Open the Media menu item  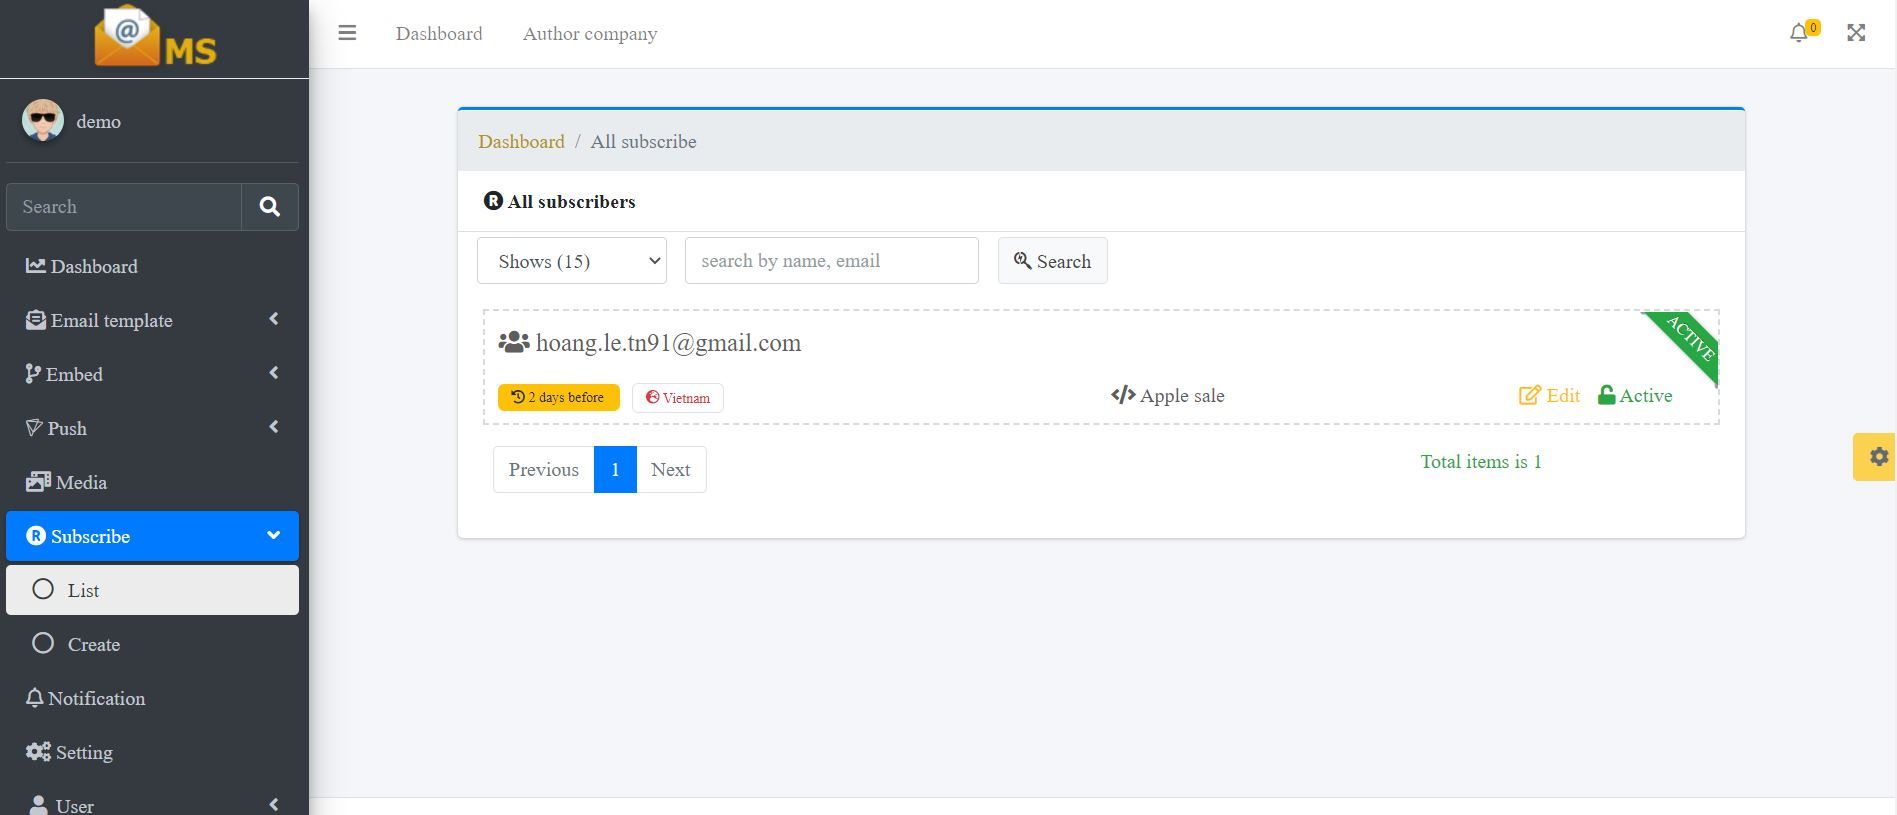[81, 482]
